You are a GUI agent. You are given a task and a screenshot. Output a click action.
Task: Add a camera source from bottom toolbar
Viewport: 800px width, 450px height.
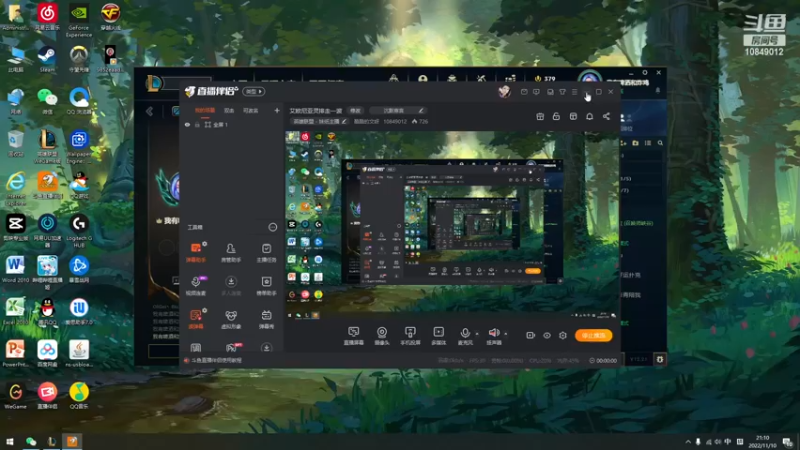pos(382,336)
